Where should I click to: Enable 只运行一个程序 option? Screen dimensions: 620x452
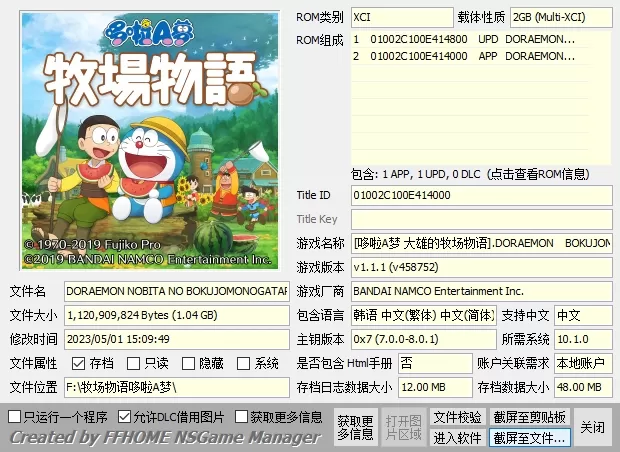[x=14, y=416]
